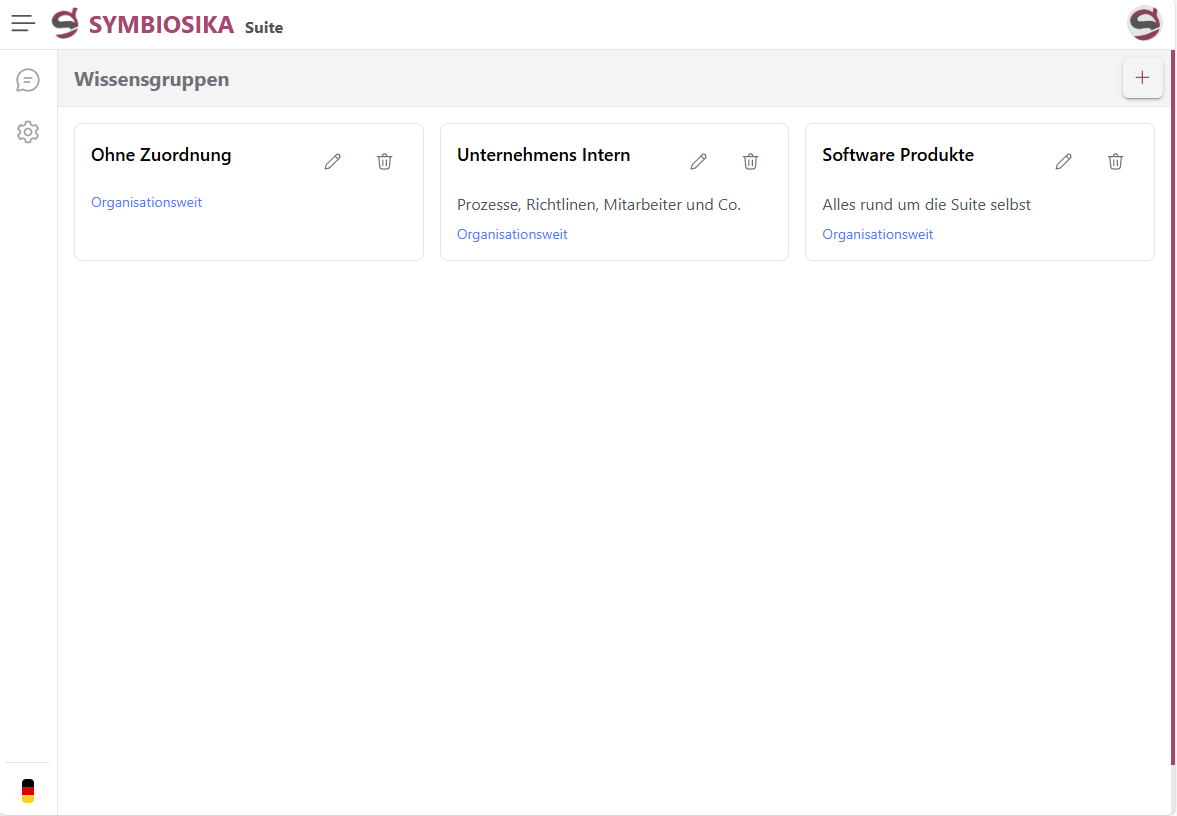Edit the Unternehmens Intern group
Image resolution: width=1177 pixels, height=816 pixels.
[x=698, y=161]
